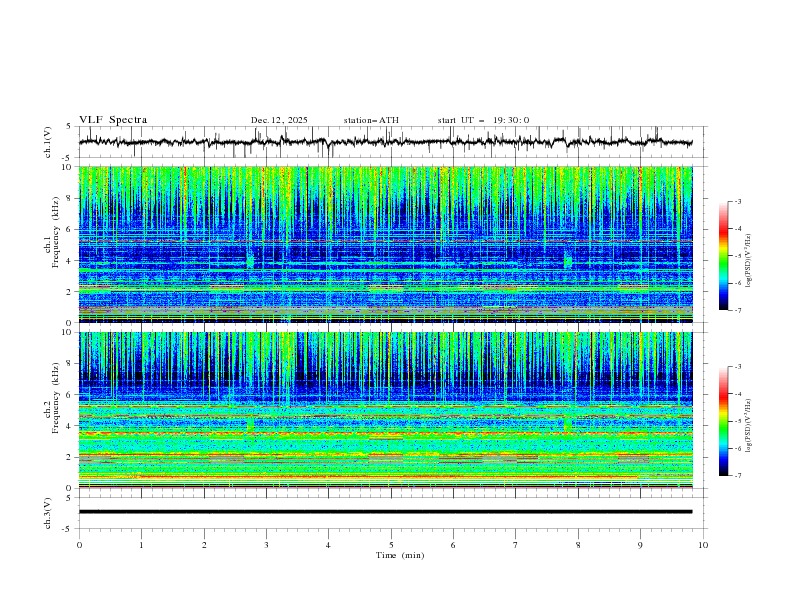Image resolution: width=792 pixels, height=612 pixels.
Task: Click inside the ch.2 spectrogram panel
Action: [385, 410]
